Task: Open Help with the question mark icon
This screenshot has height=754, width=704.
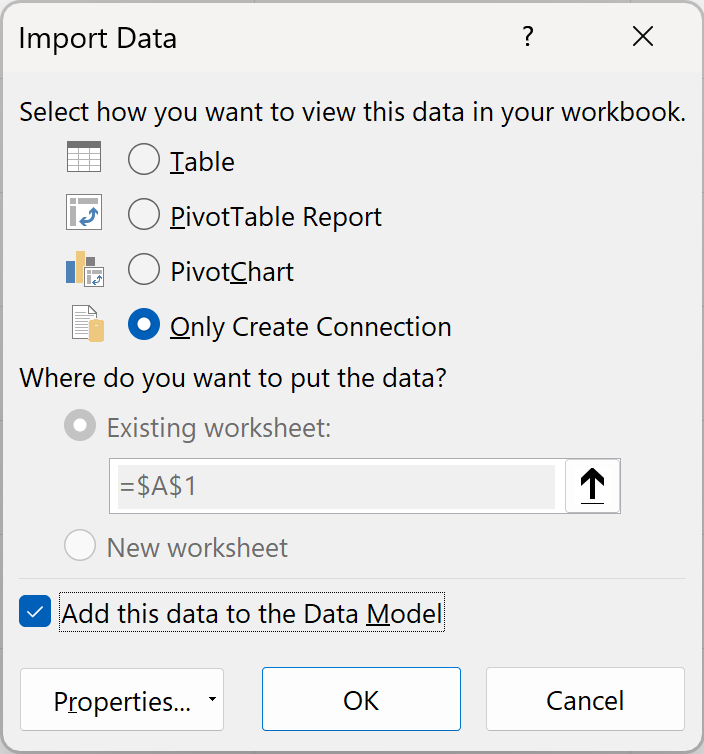Action: 528,38
